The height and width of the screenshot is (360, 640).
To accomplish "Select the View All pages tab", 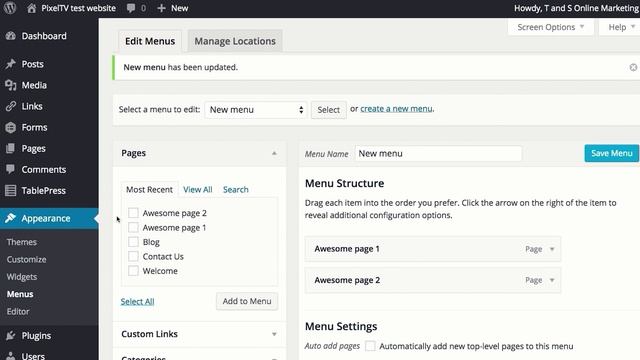I will pos(198,189).
